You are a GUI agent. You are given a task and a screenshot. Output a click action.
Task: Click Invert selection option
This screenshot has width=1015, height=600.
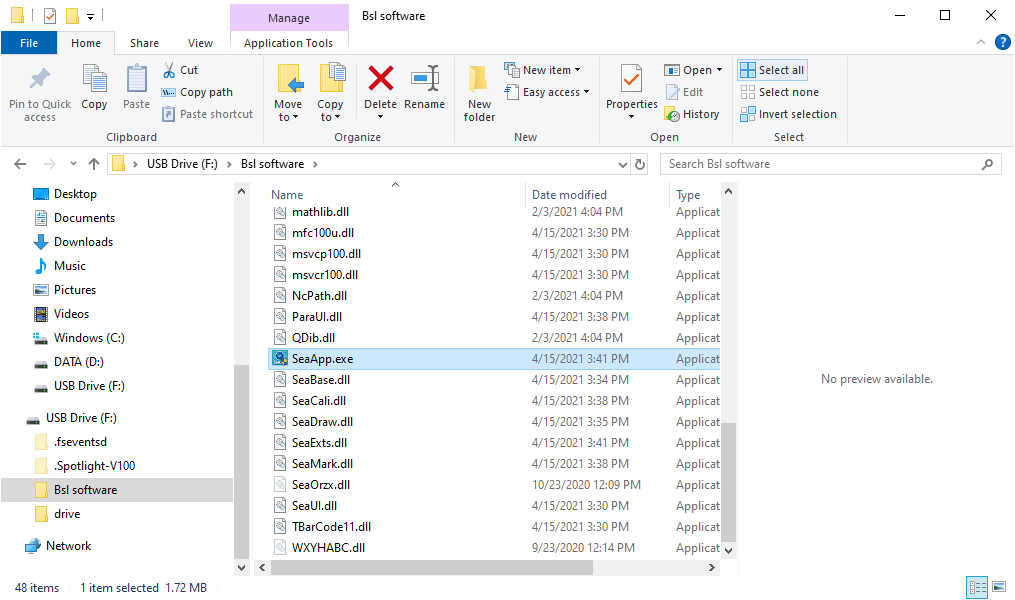pos(788,114)
